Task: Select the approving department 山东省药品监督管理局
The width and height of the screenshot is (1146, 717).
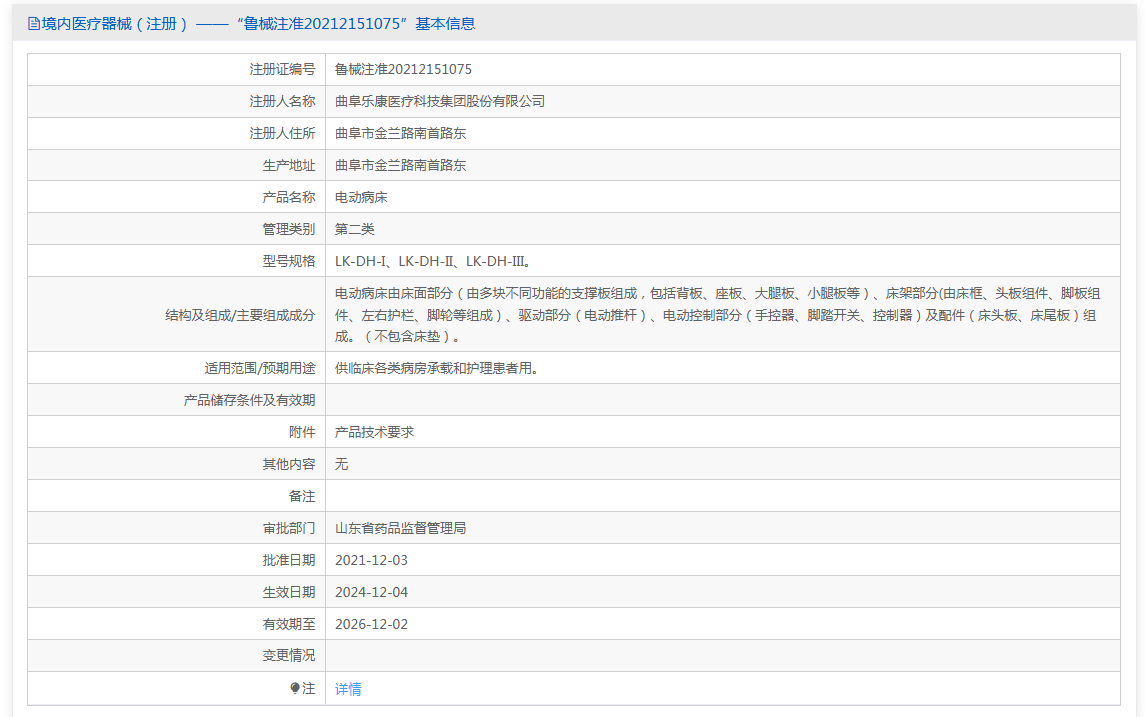Action: click(401, 528)
